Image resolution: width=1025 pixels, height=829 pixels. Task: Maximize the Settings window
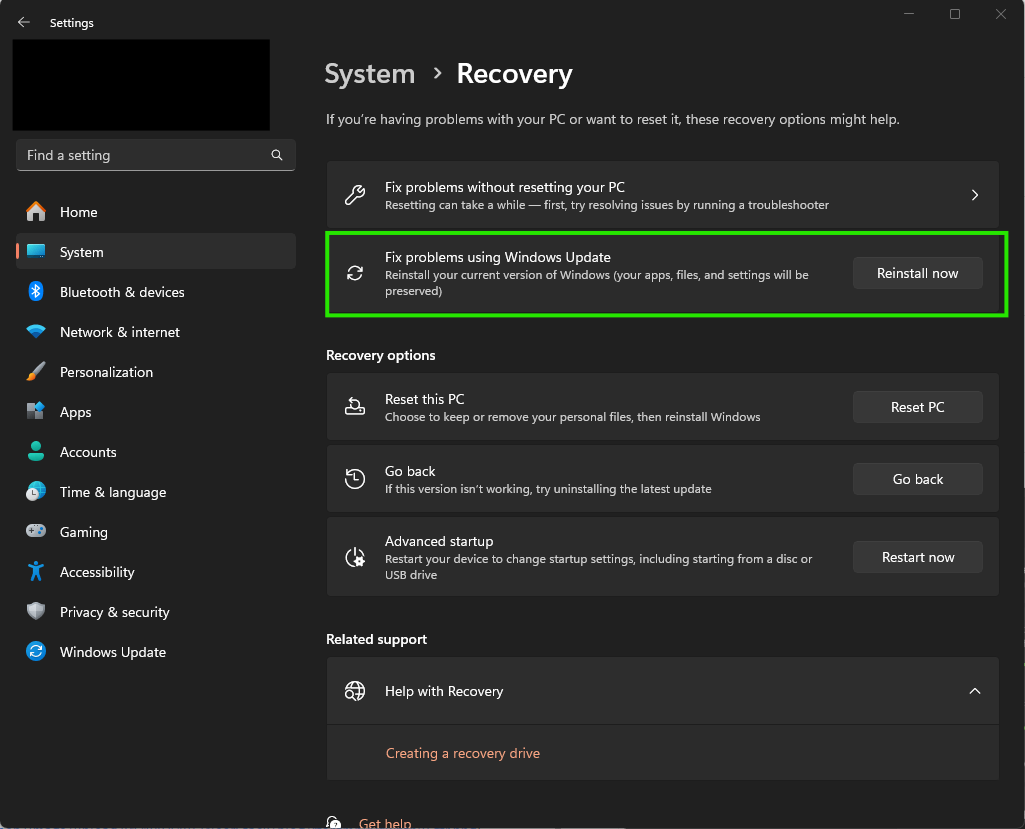[954, 14]
